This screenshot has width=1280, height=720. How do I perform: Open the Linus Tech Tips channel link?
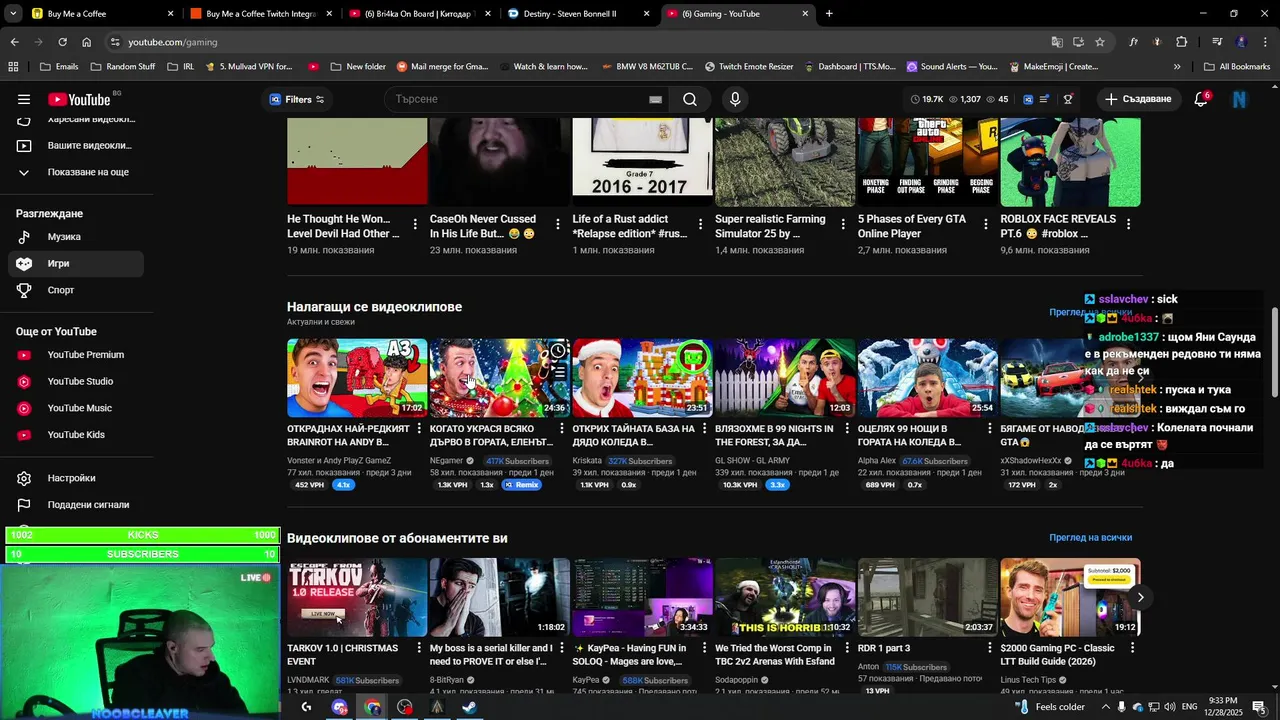(x=1028, y=680)
